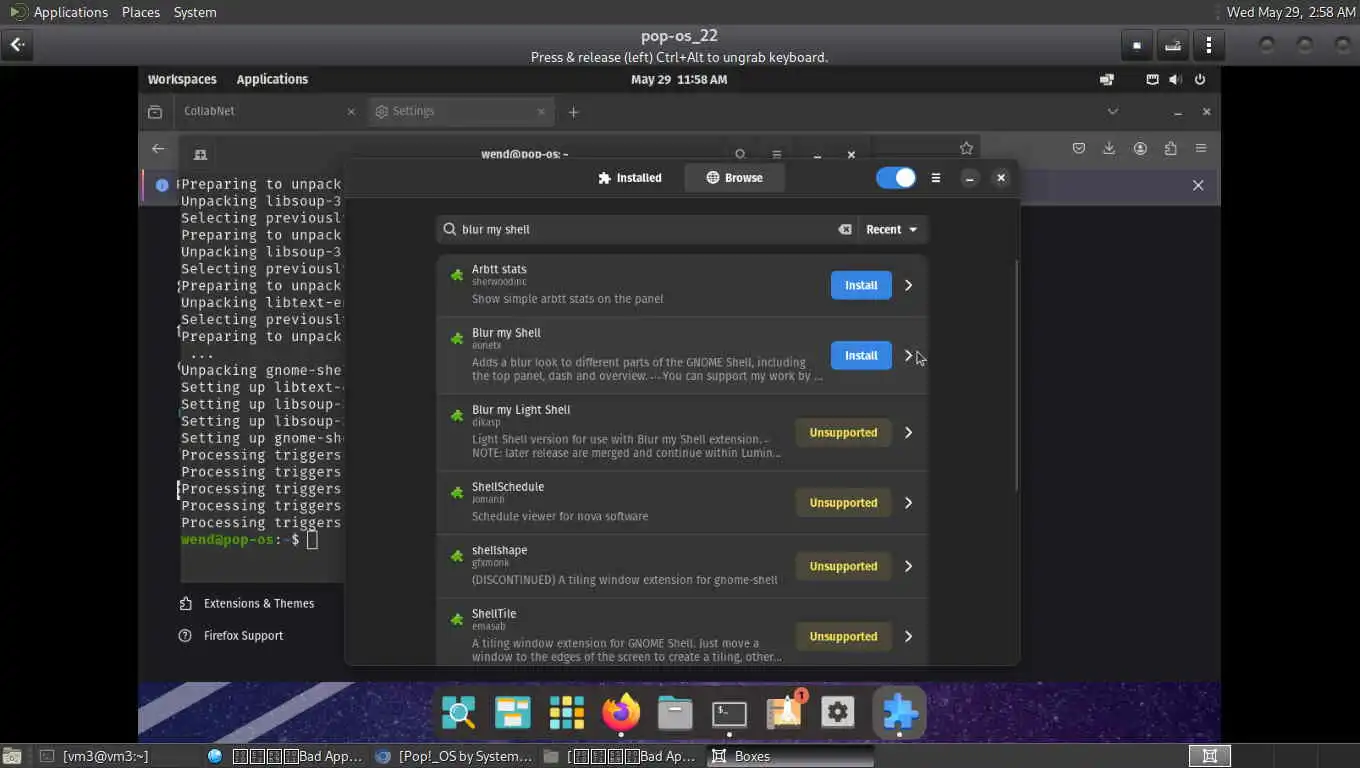The height and width of the screenshot is (768, 1360).
Task: Open the GNOME Applications menu
Action: tap(272, 79)
